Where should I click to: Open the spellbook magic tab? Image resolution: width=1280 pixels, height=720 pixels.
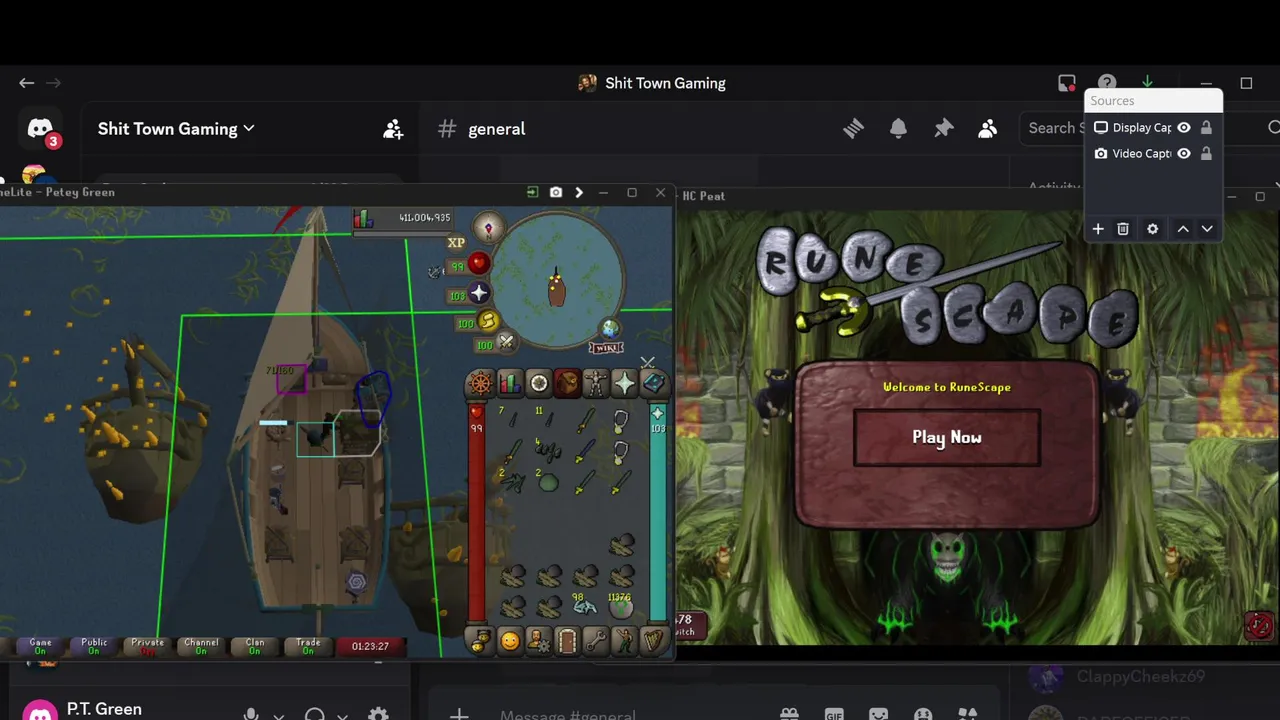tap(653, 383)
